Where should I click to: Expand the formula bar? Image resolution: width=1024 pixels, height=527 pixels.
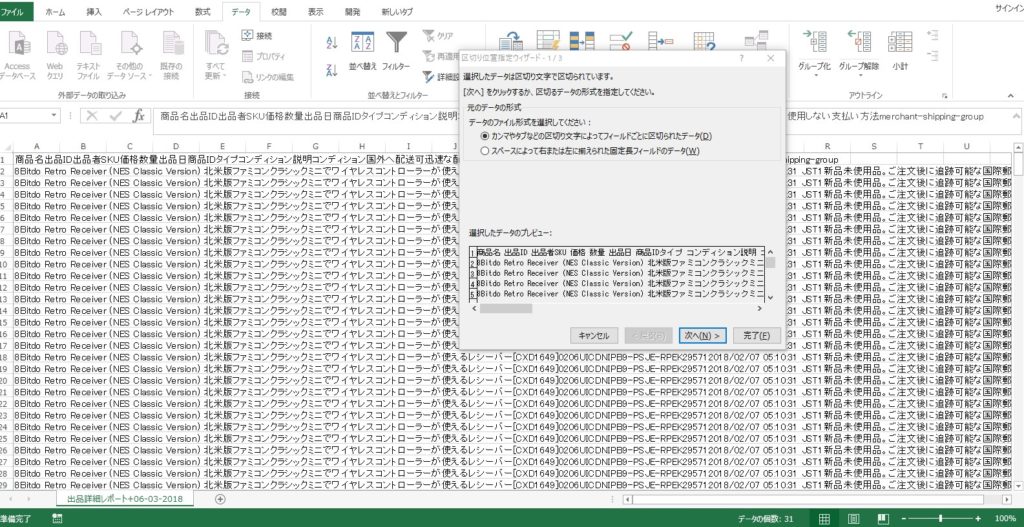point(1016,116)
